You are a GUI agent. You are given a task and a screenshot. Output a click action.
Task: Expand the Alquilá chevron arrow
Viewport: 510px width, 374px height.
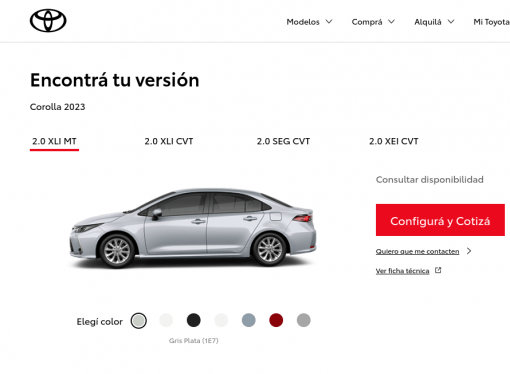click(x=451, y=22)
